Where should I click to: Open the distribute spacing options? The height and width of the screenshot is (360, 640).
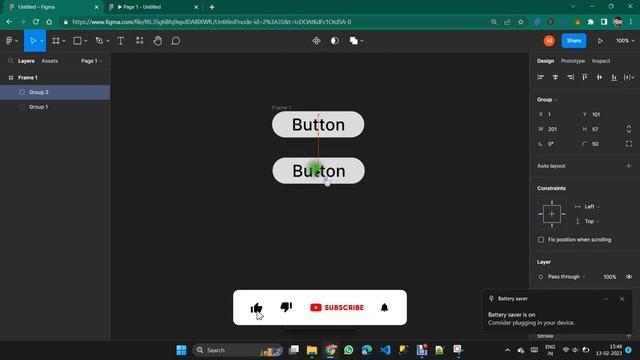click(x=629, y=77)
